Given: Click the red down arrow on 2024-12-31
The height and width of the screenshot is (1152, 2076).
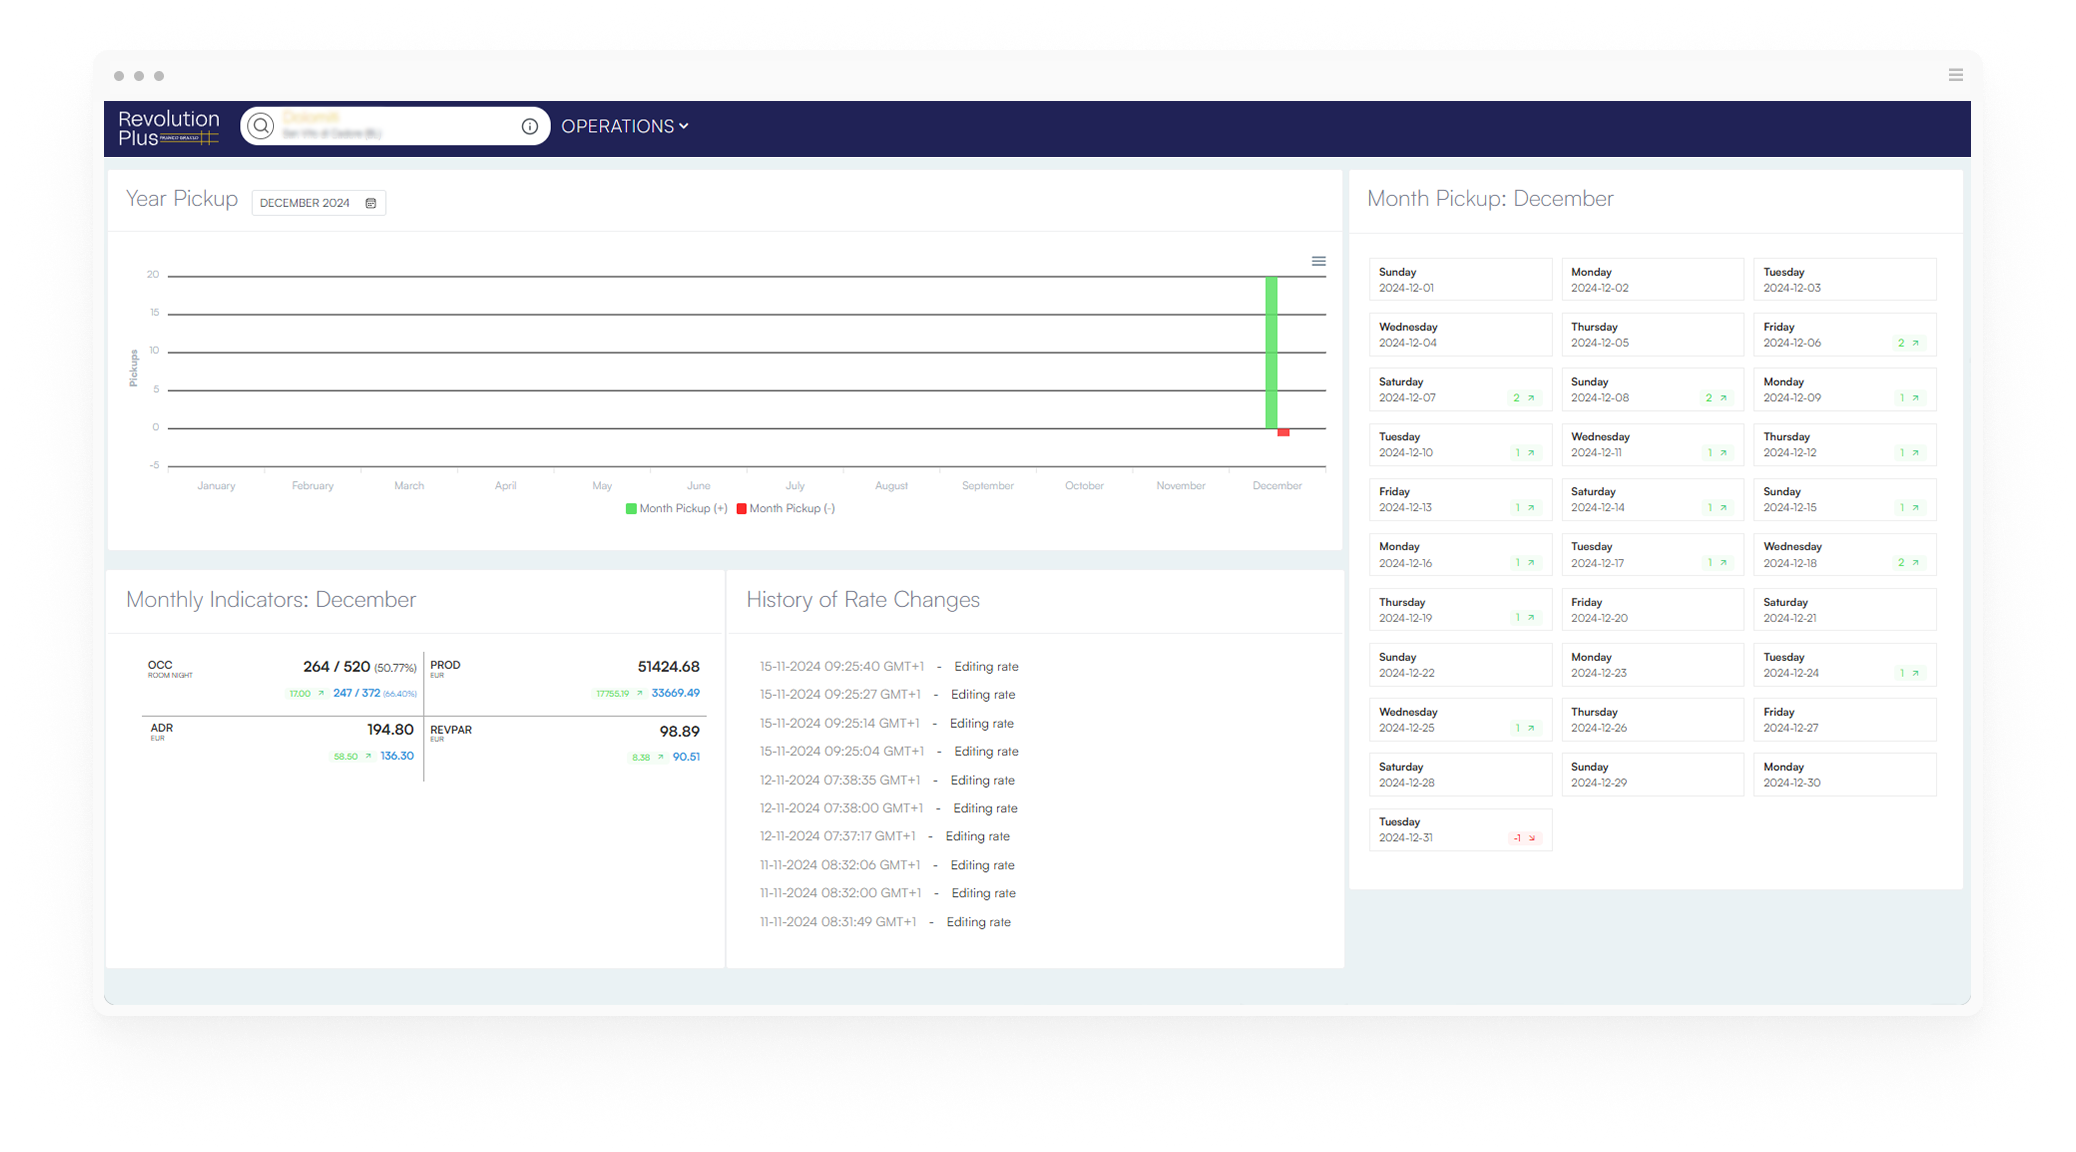Looking at the screenshot, I should (x=1532, y=838).
